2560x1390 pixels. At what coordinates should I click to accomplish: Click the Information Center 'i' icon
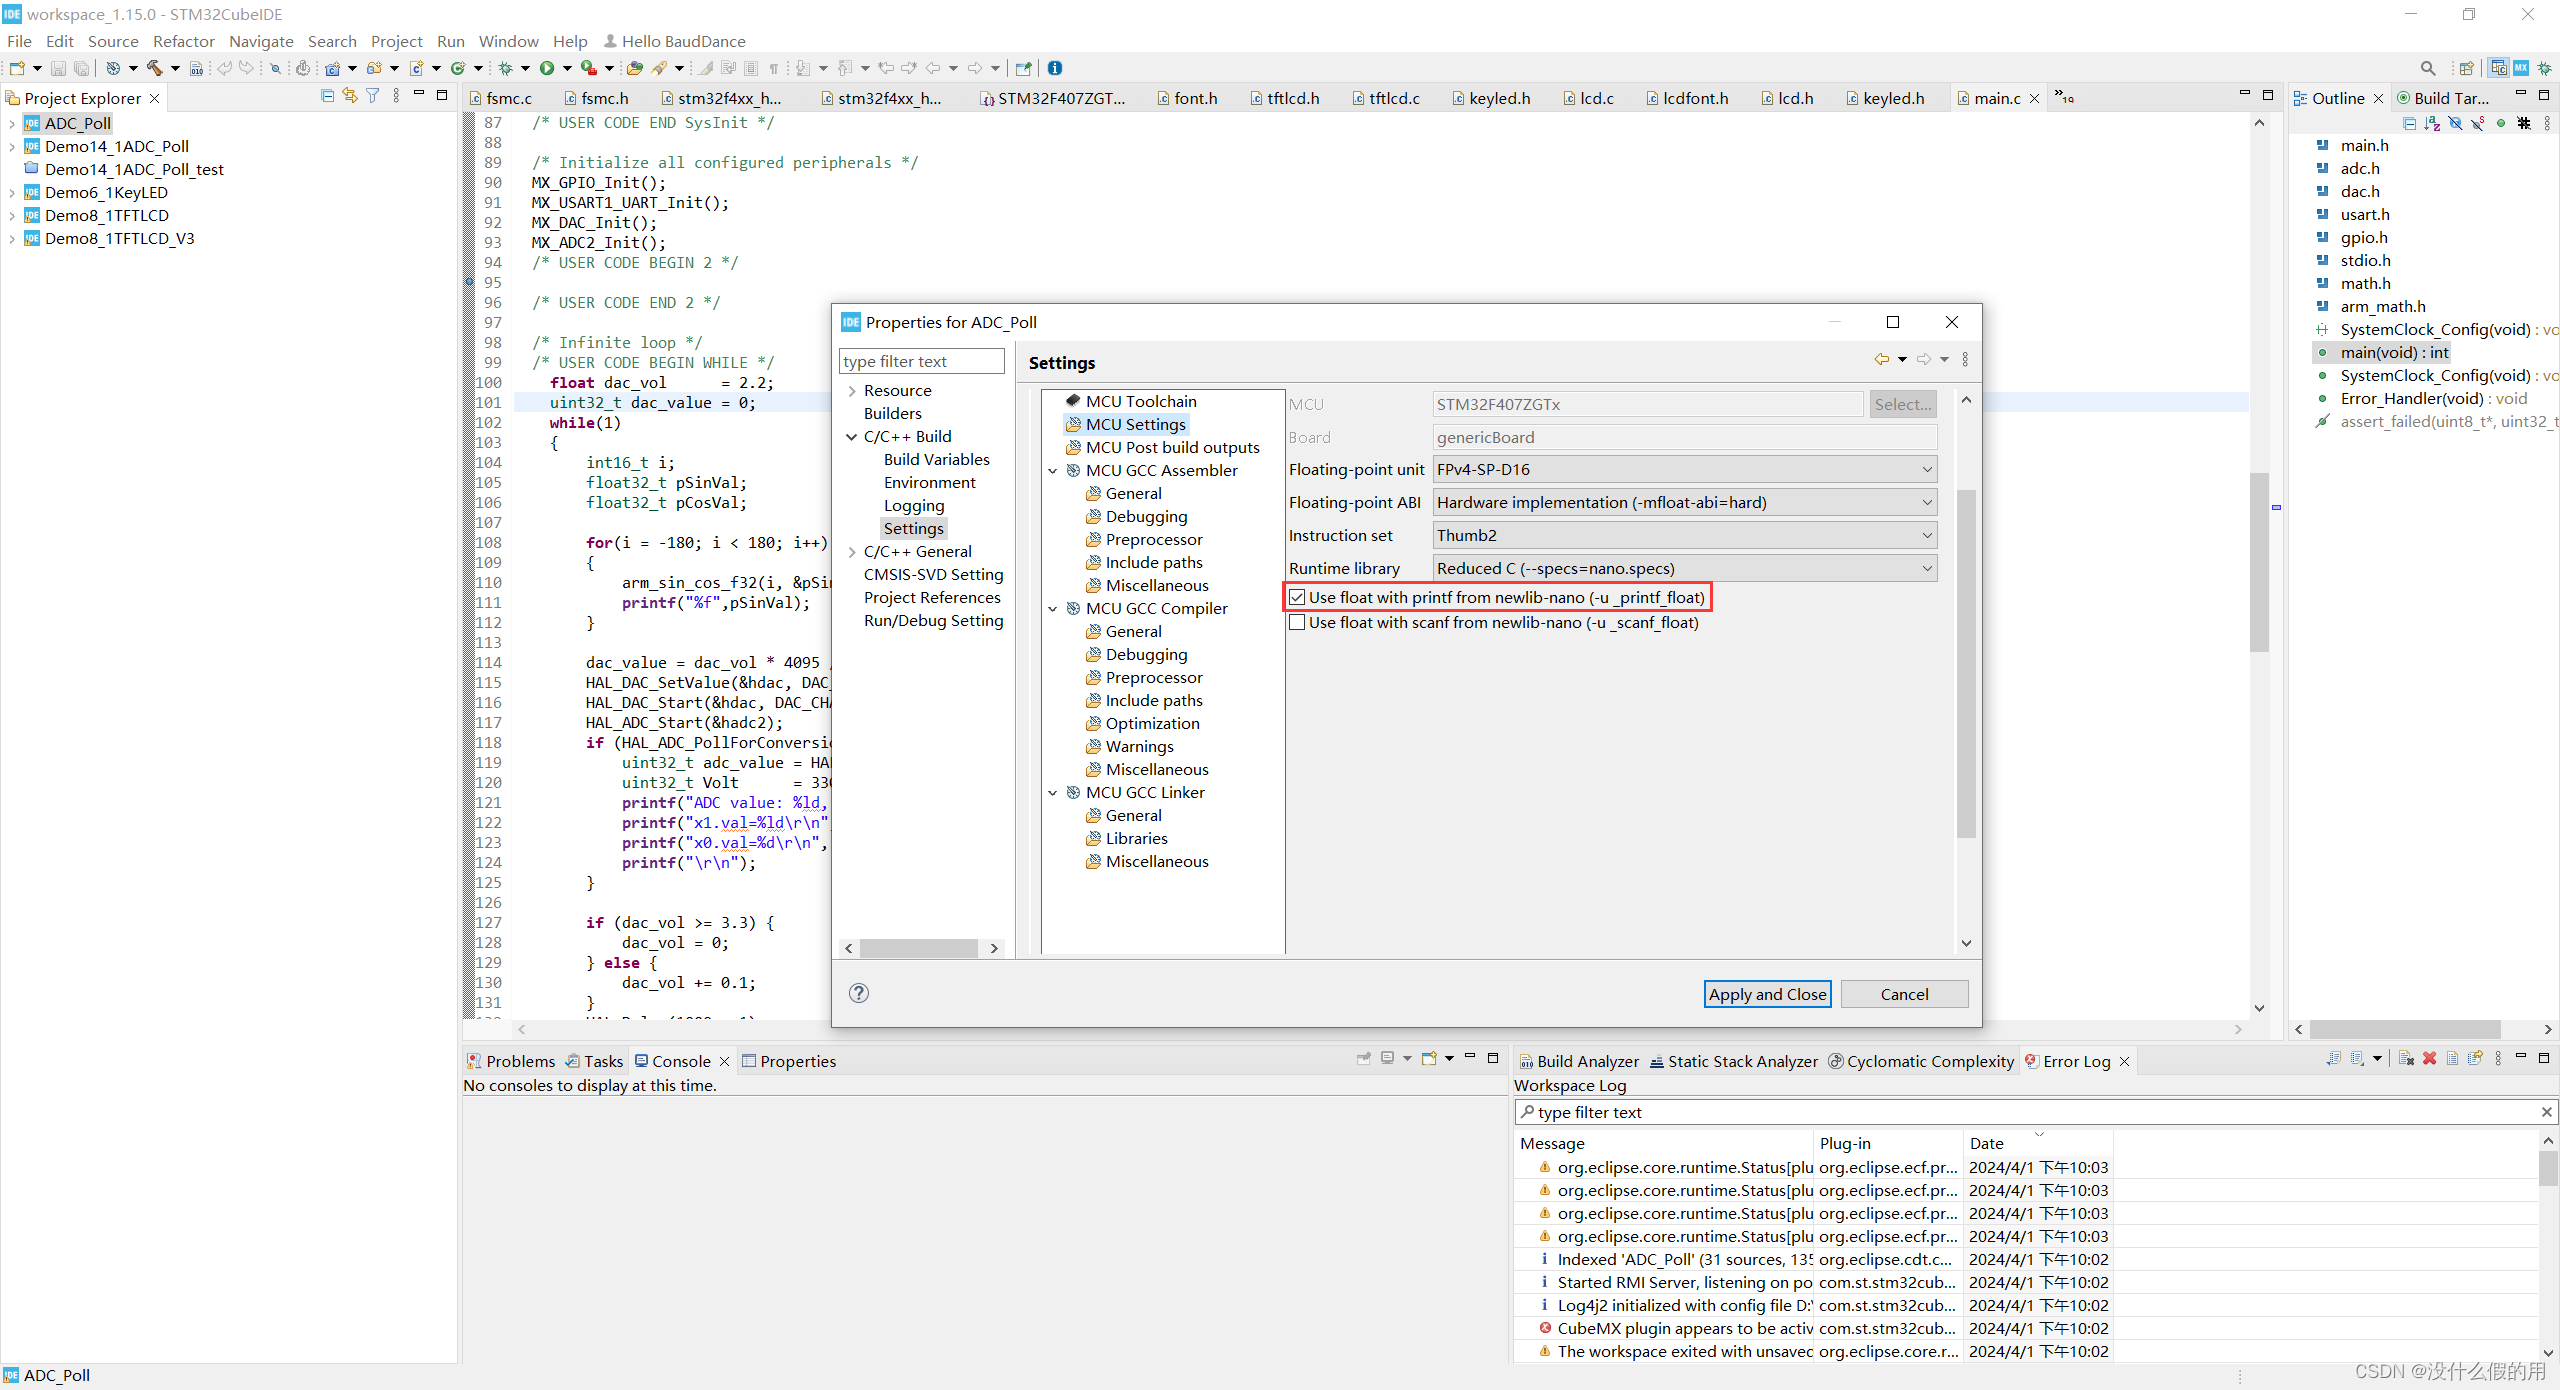tap(1055, 68)
